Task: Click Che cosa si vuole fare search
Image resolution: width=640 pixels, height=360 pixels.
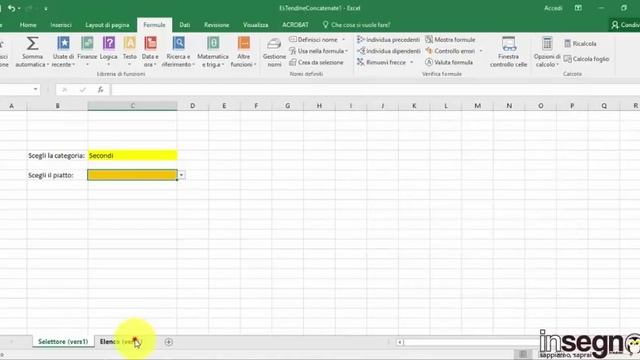Action: (356, 25)
